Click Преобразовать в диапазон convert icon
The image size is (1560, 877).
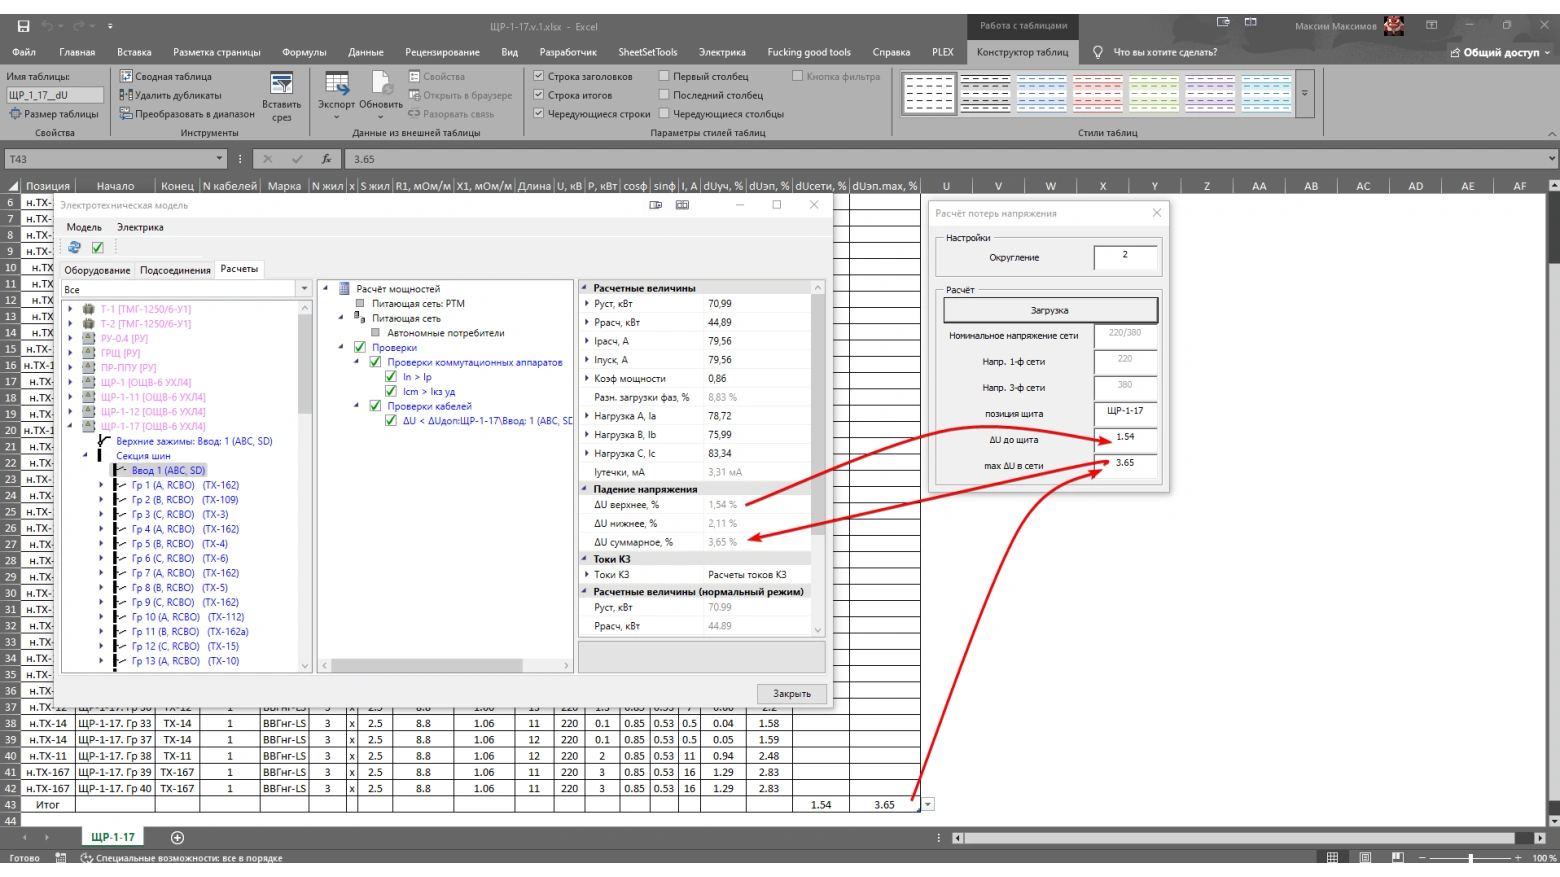tap(127, 114)
